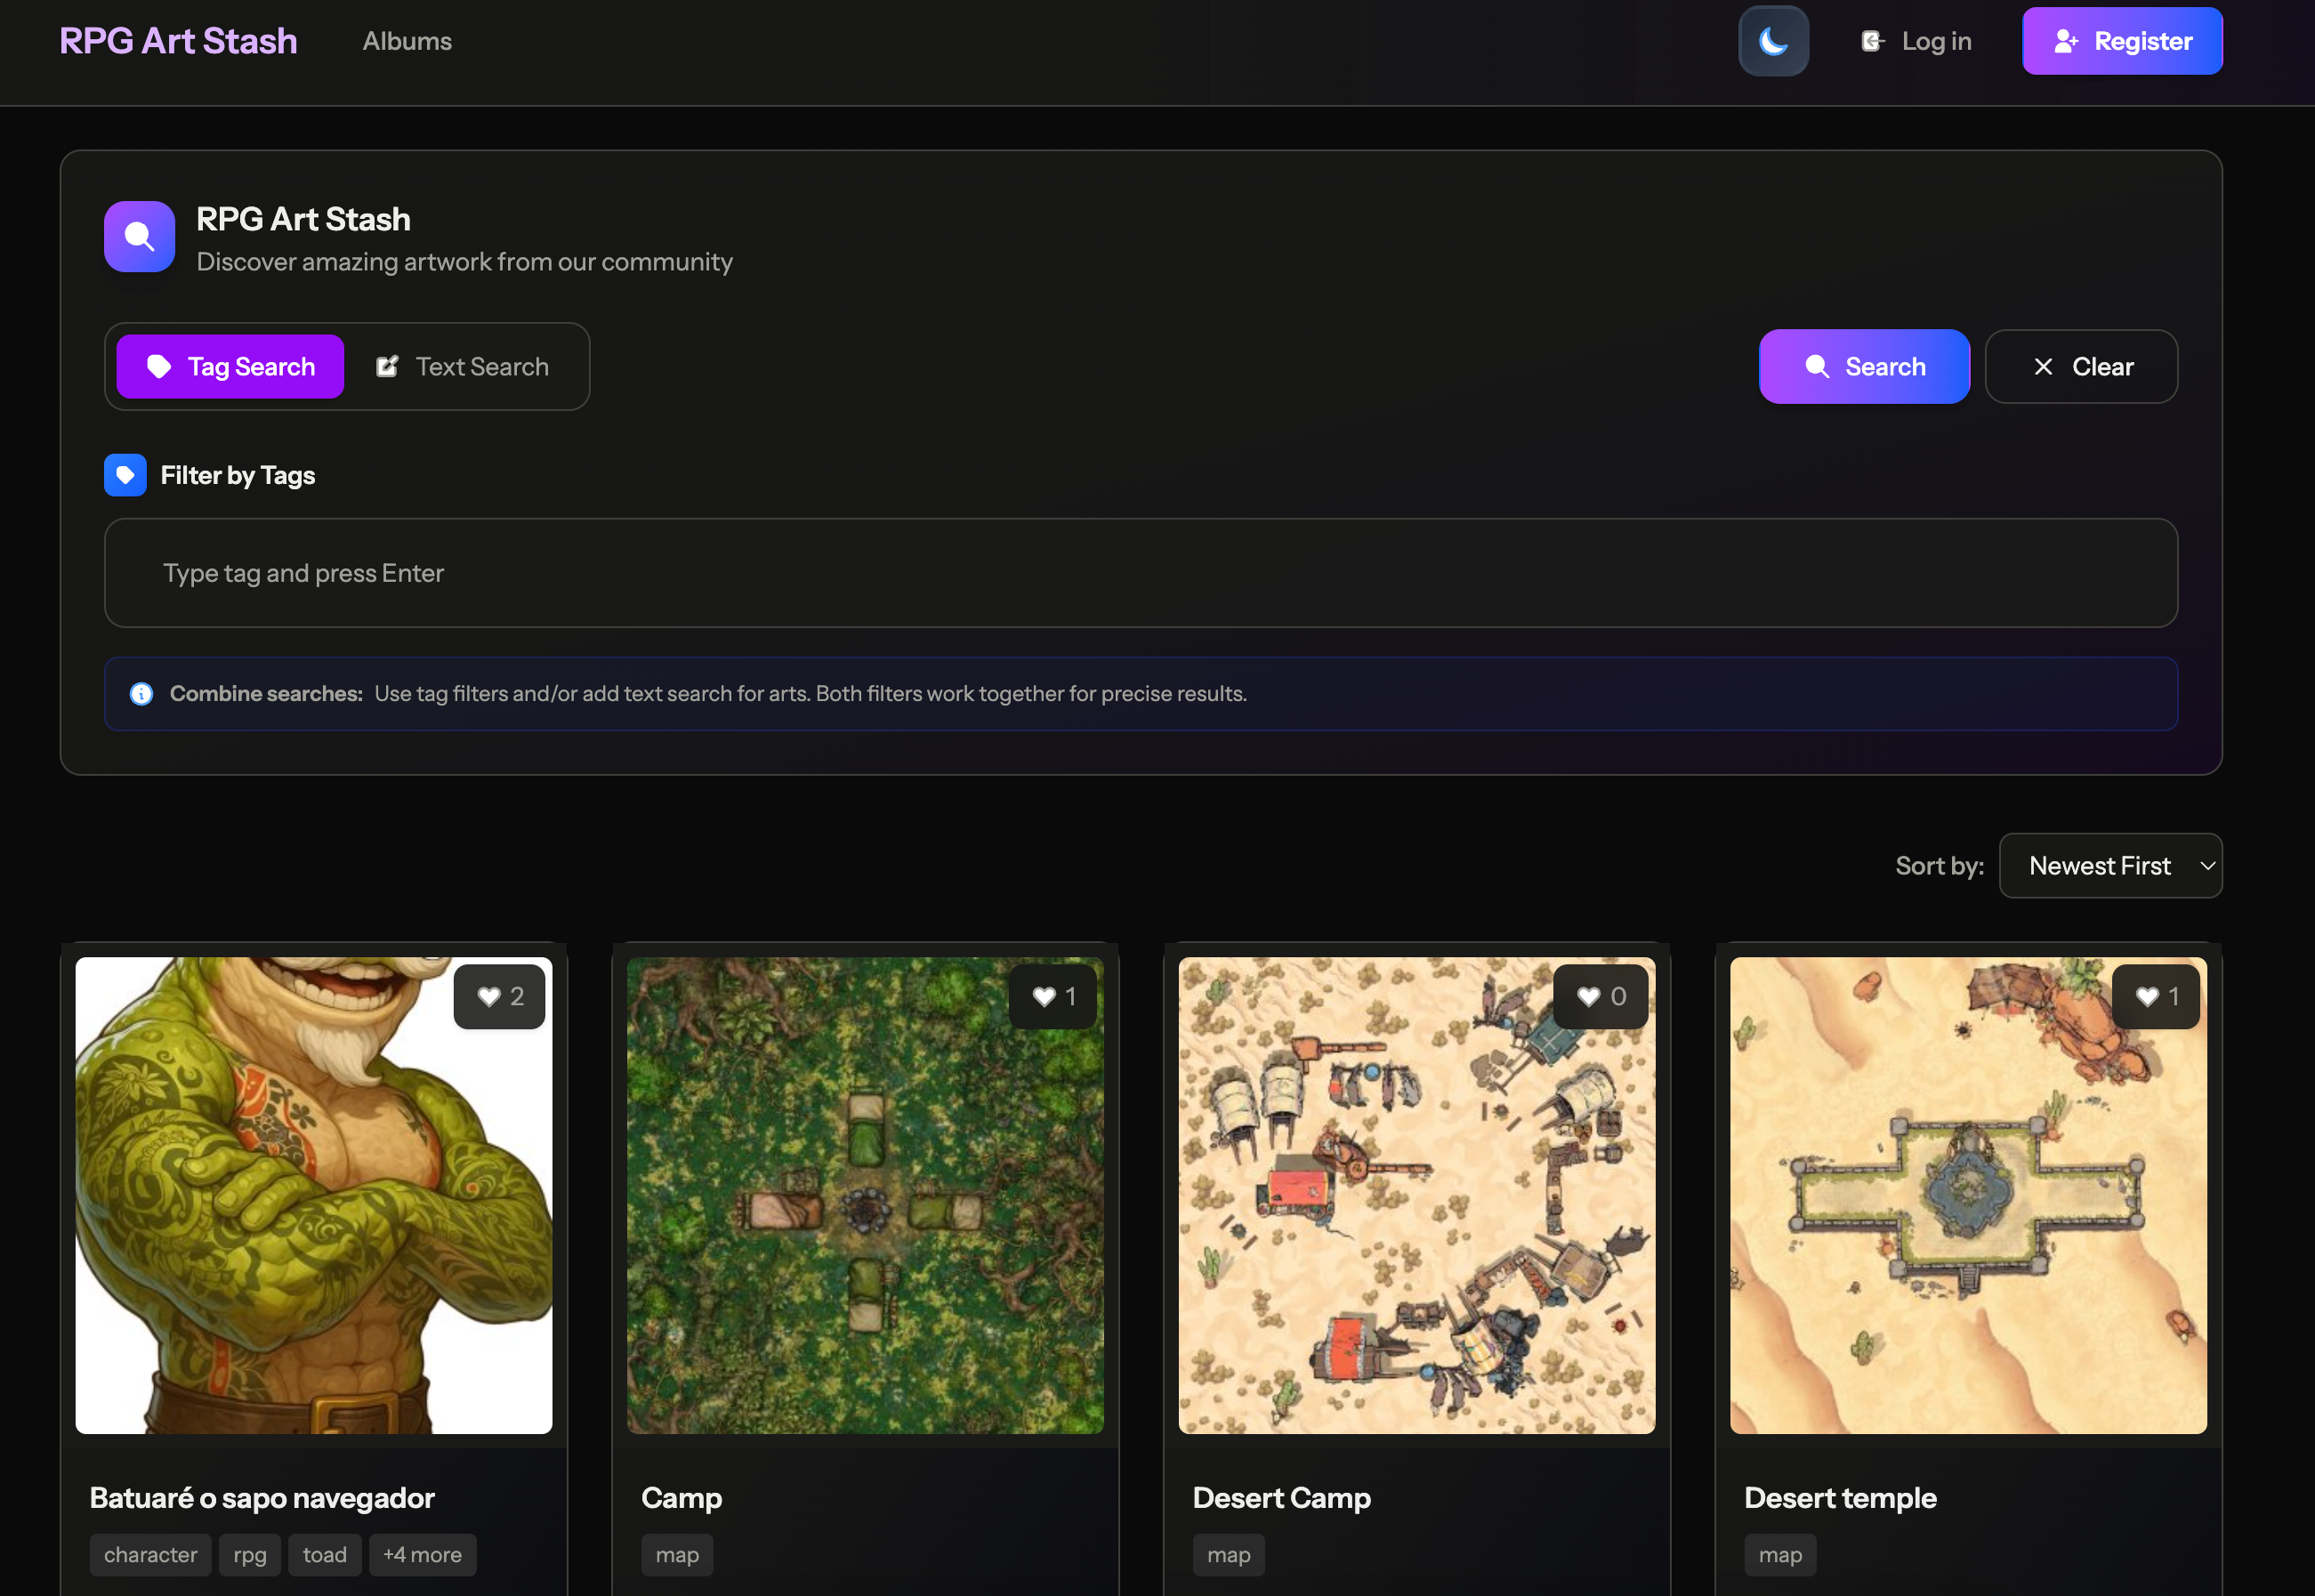Click the tag input field
This screenshot has width=2315, height=1596.
(1140, 573)
